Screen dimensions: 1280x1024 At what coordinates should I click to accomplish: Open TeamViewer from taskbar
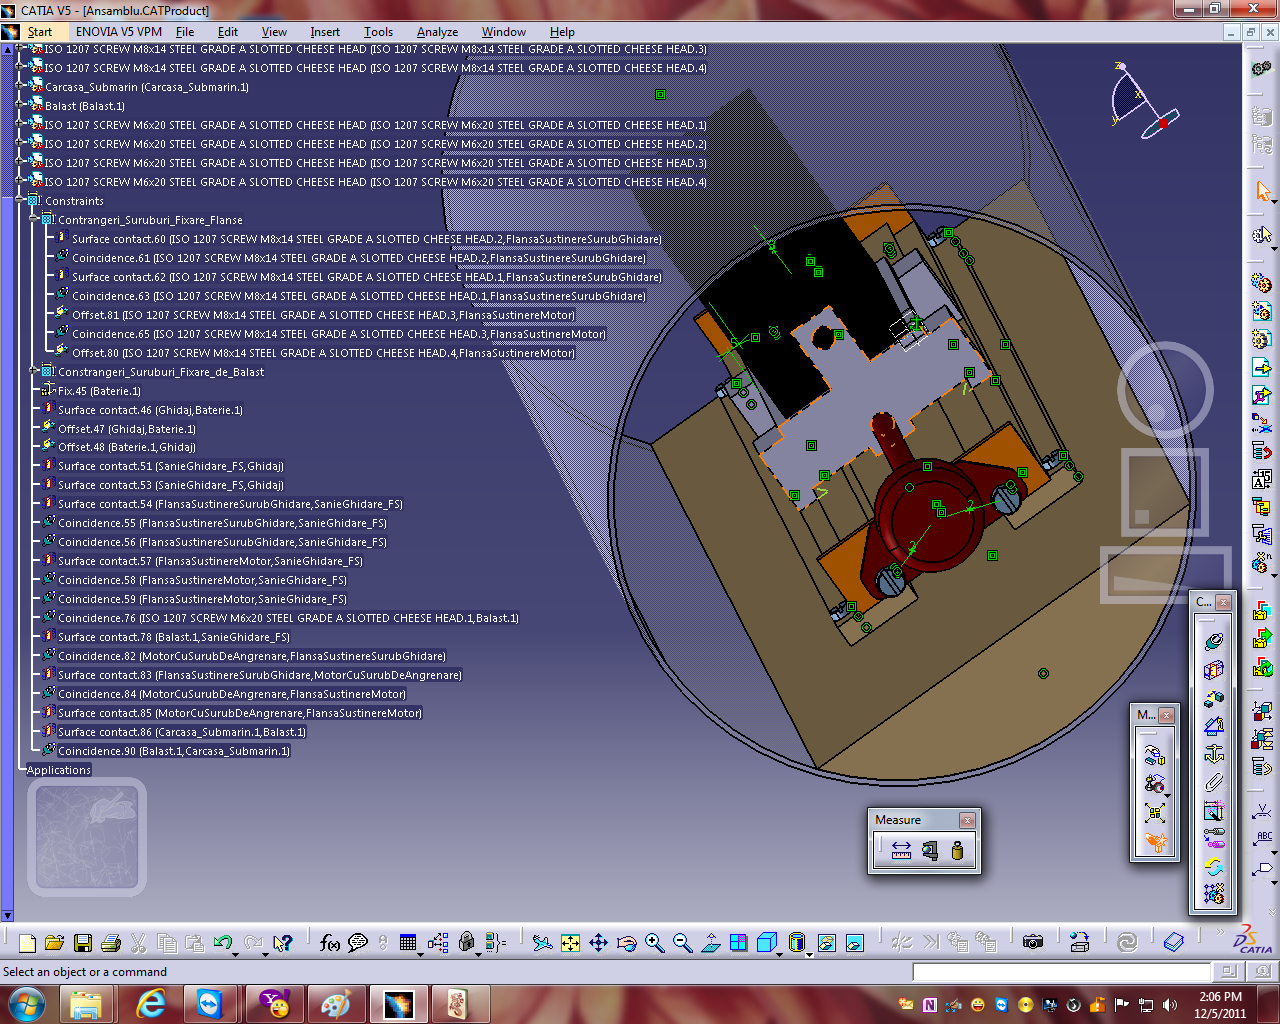tap(209, 1003)
